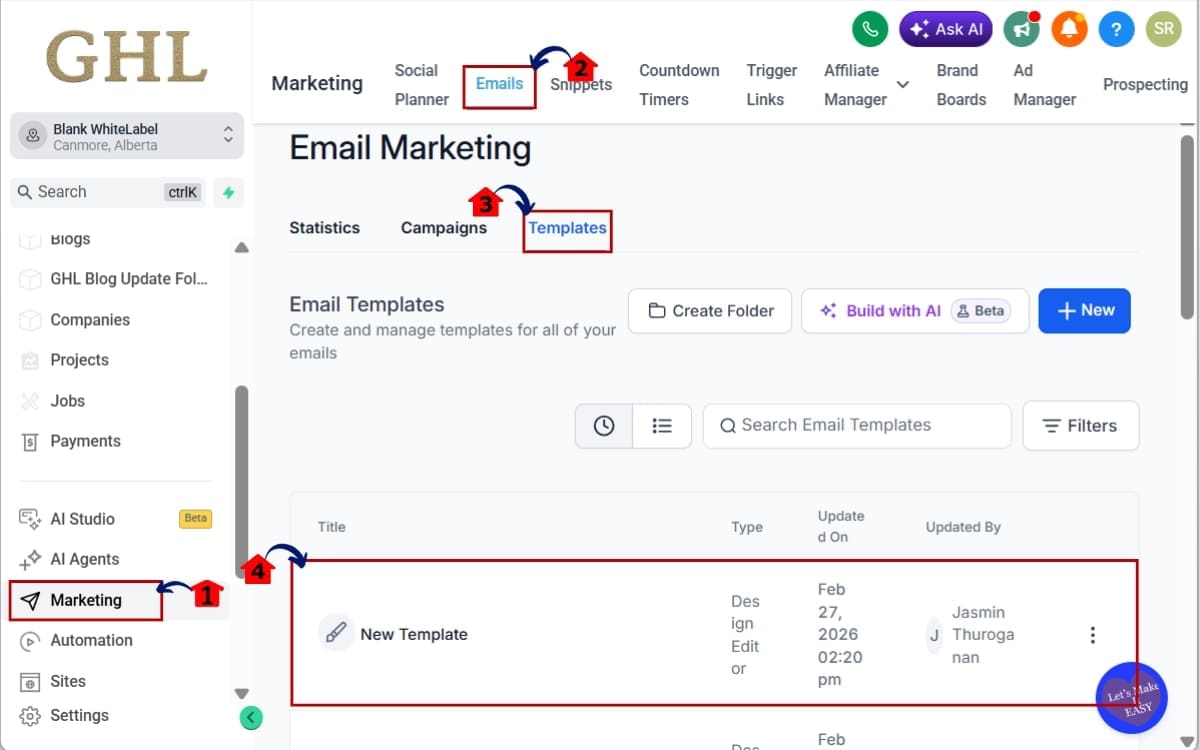This screenshot has height=750, width=1200.
Task: Open Marketing in the sidebar
Action: 86,600
